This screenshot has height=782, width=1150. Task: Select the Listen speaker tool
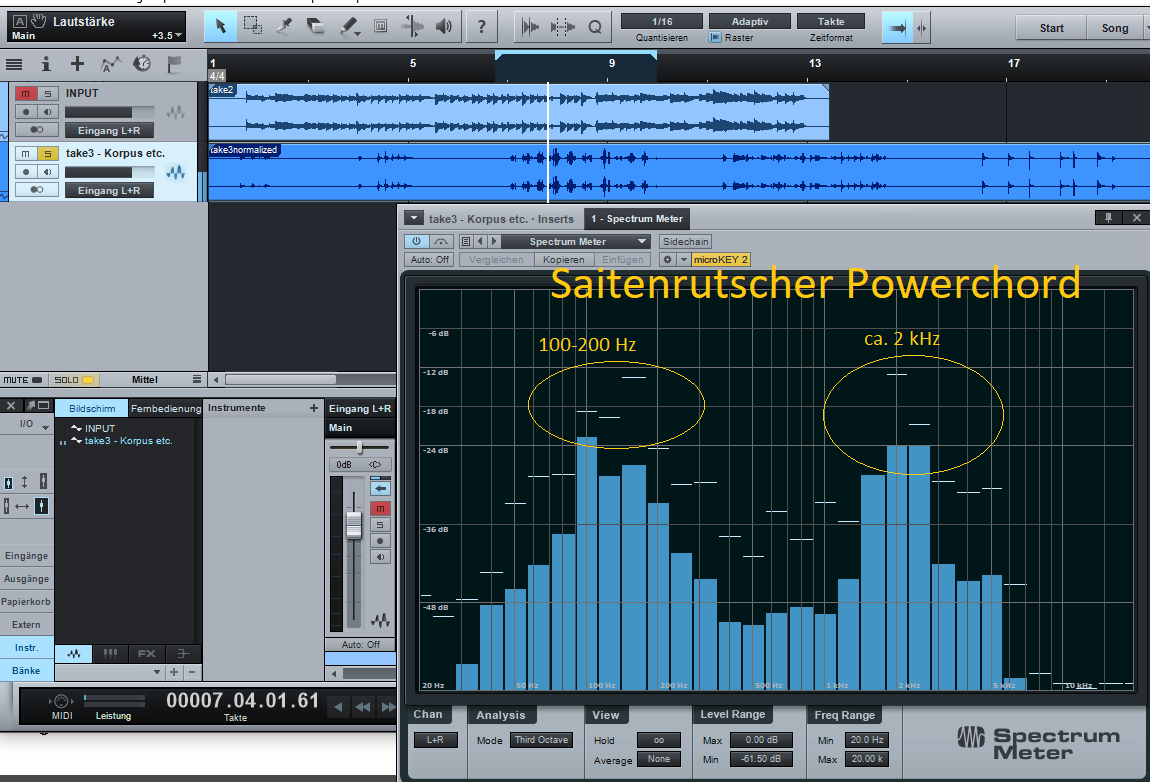click(444, 27)
